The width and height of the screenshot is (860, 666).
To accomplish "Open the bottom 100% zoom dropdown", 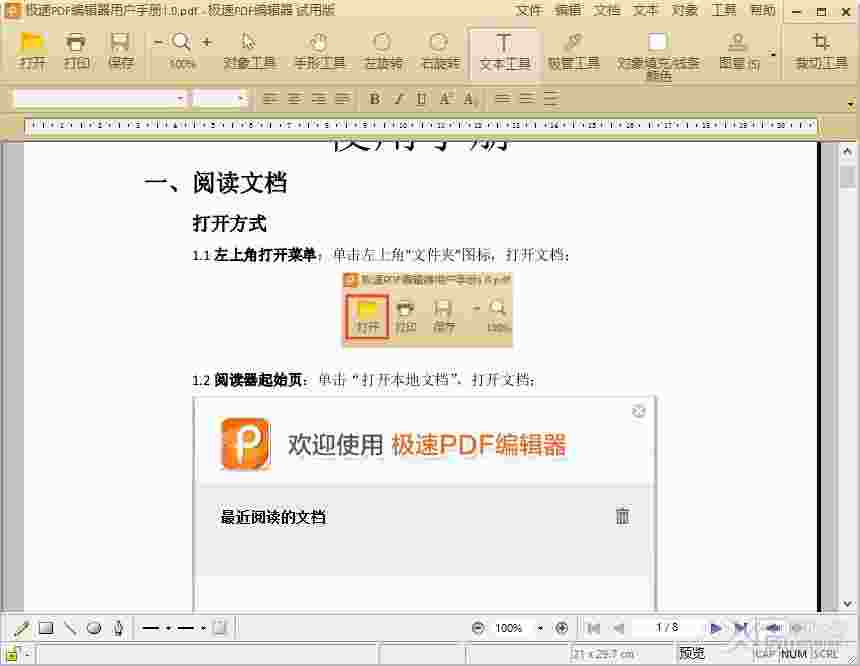I will (x=540, y=628).
